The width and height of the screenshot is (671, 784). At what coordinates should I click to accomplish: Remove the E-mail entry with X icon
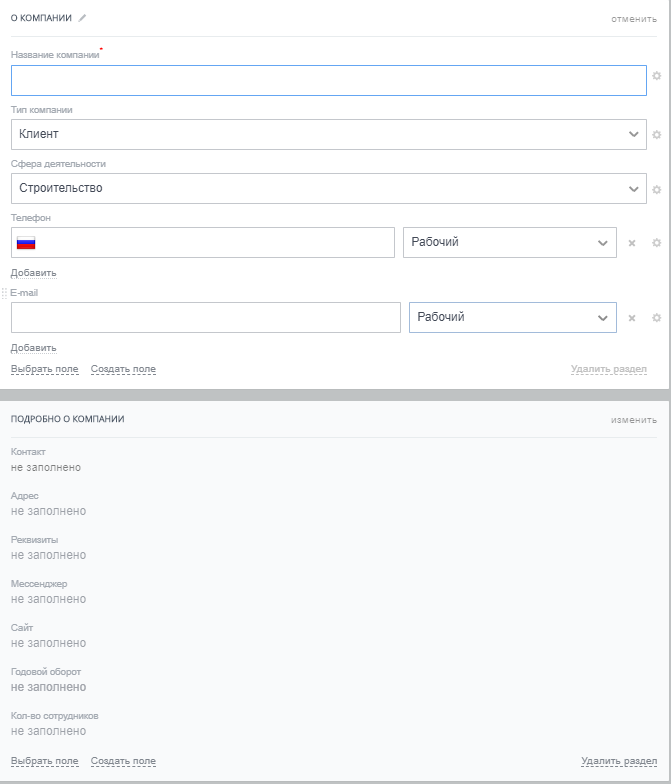pyautogui.click(x=632, y=318)
